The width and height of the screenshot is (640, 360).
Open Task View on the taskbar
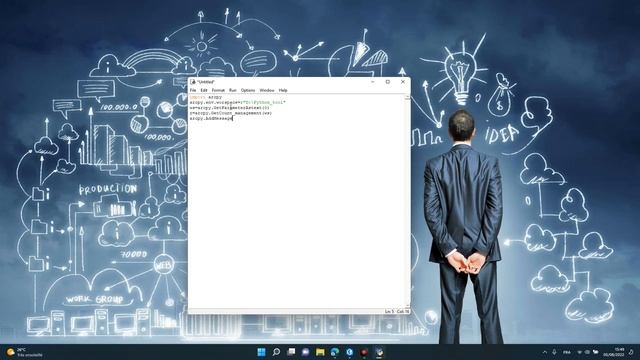point(291,352)
